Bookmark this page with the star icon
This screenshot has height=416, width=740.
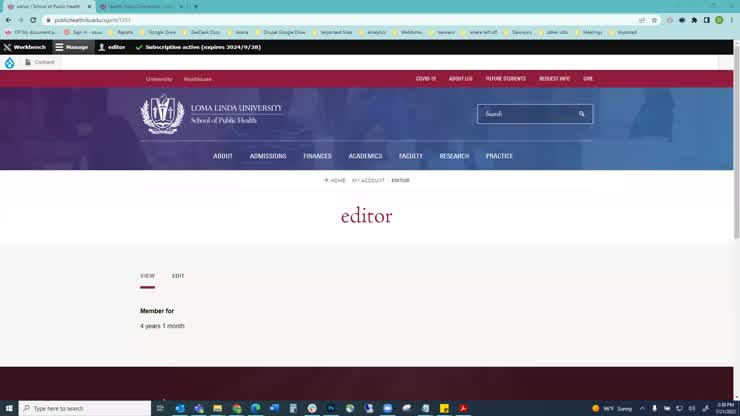point(654,20)
